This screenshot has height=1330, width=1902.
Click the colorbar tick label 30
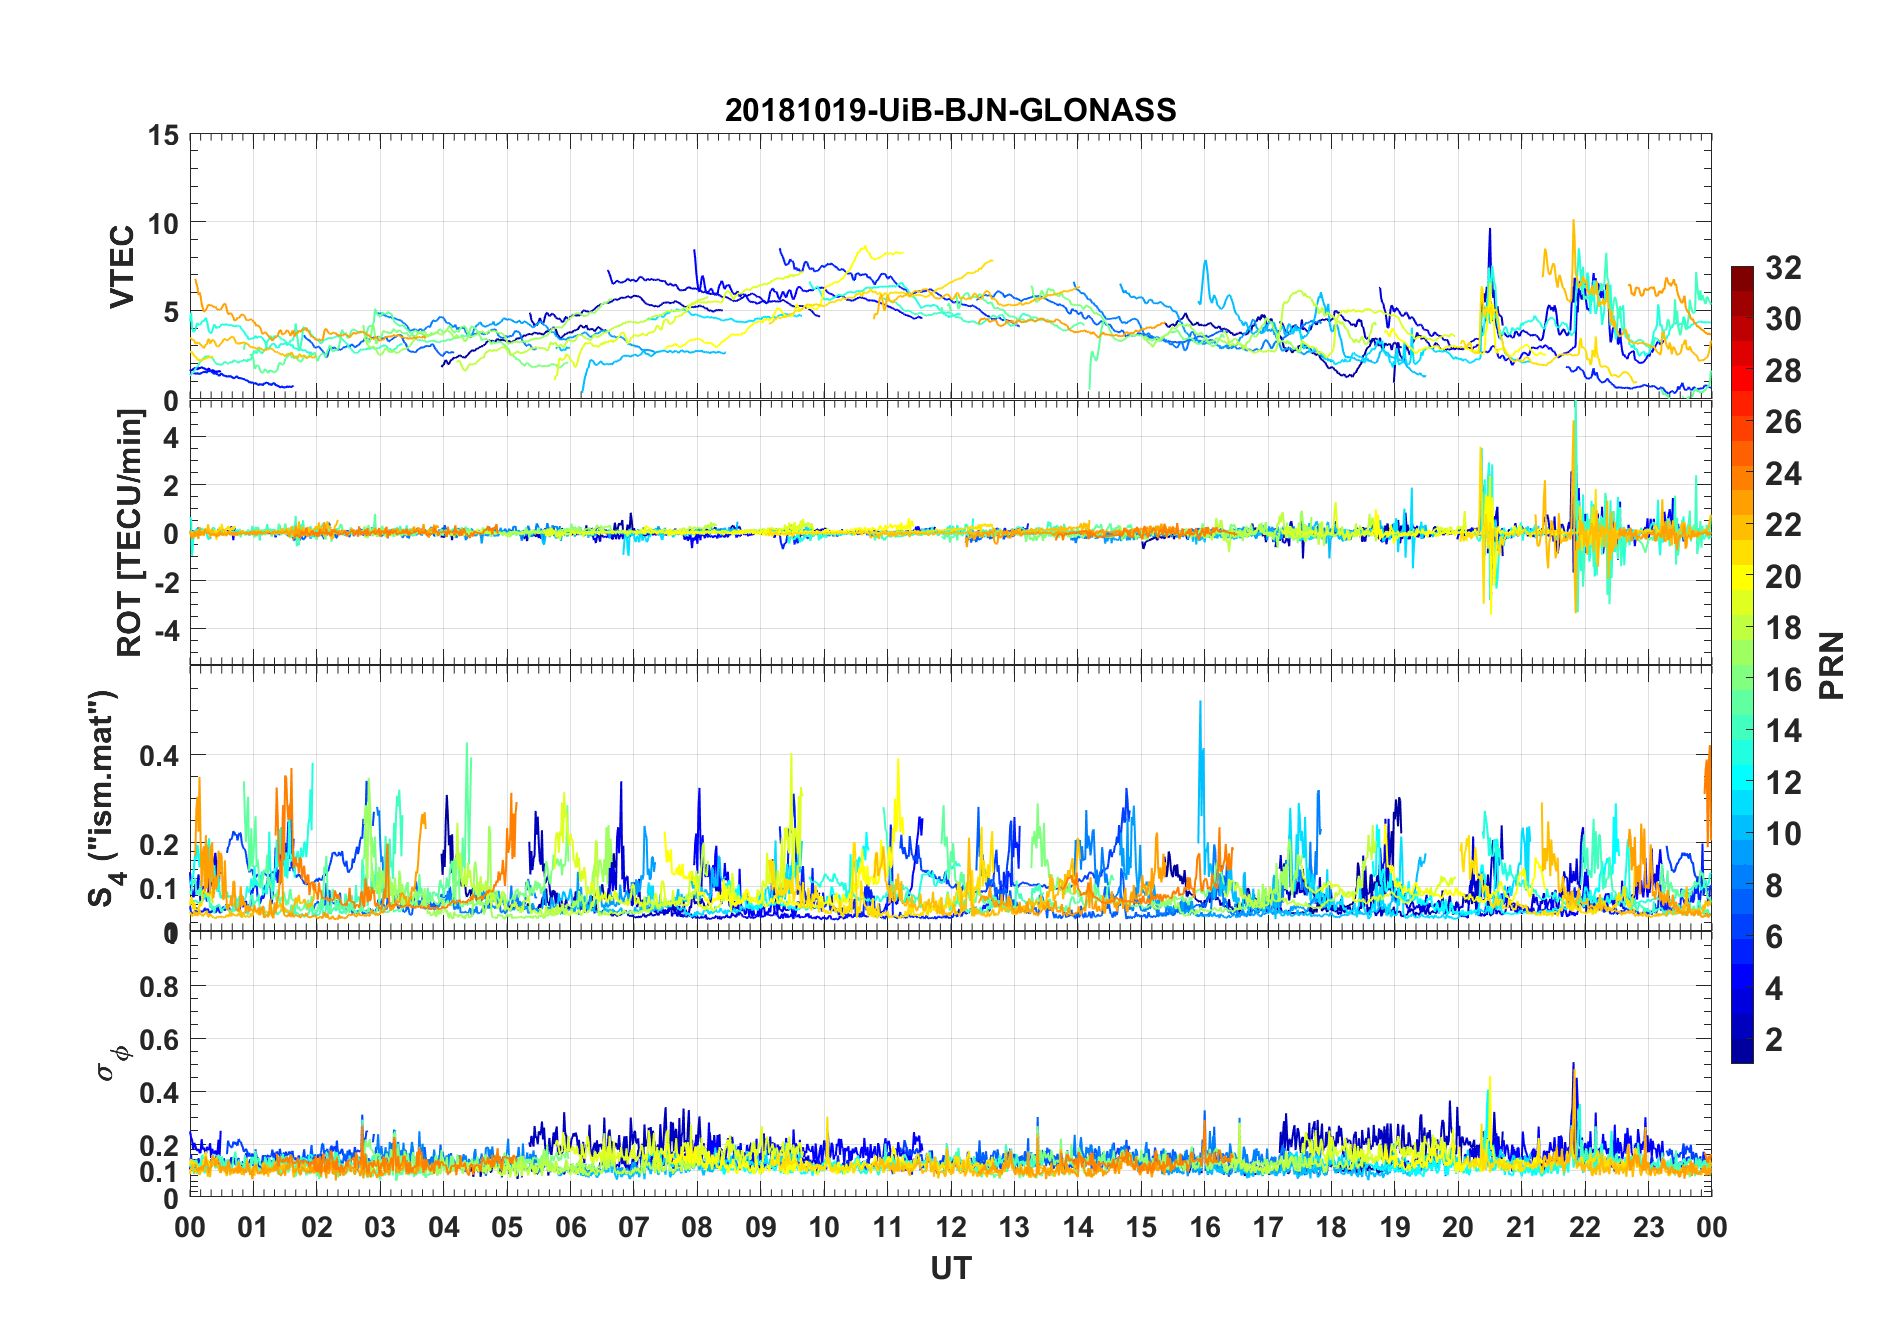click(x=1783, y=319)
